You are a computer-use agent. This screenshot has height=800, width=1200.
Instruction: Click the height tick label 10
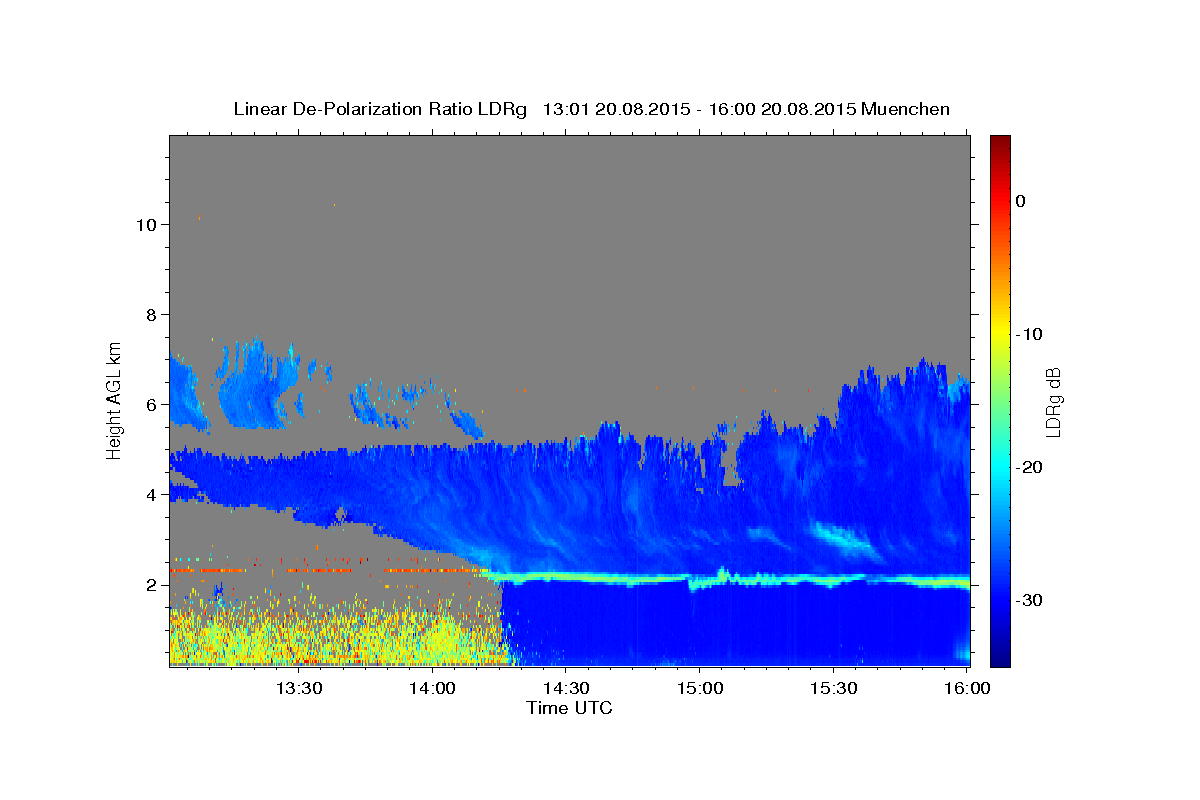point(145,224)
